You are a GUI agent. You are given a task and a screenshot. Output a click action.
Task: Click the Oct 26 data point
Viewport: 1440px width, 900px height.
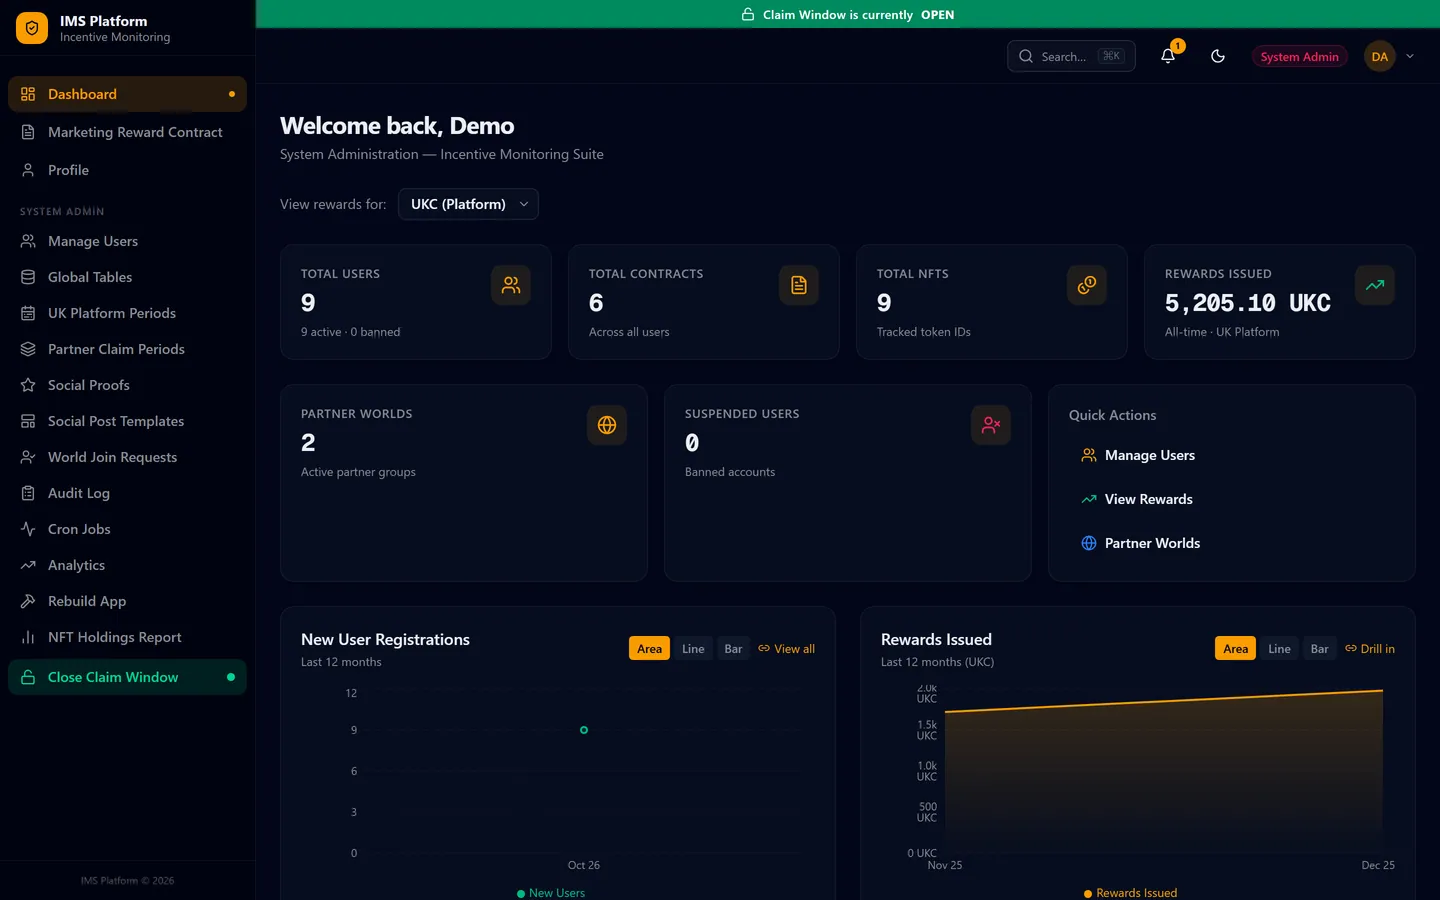[584, 730]
